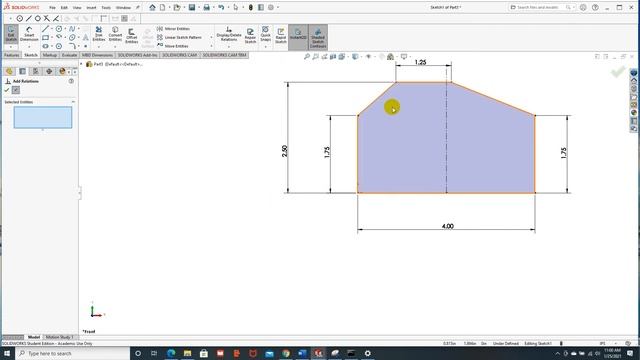Viewport: 640px width, 360px height.
Task: Switch to the Motion Study 1 tab
Action: [60, 337]
